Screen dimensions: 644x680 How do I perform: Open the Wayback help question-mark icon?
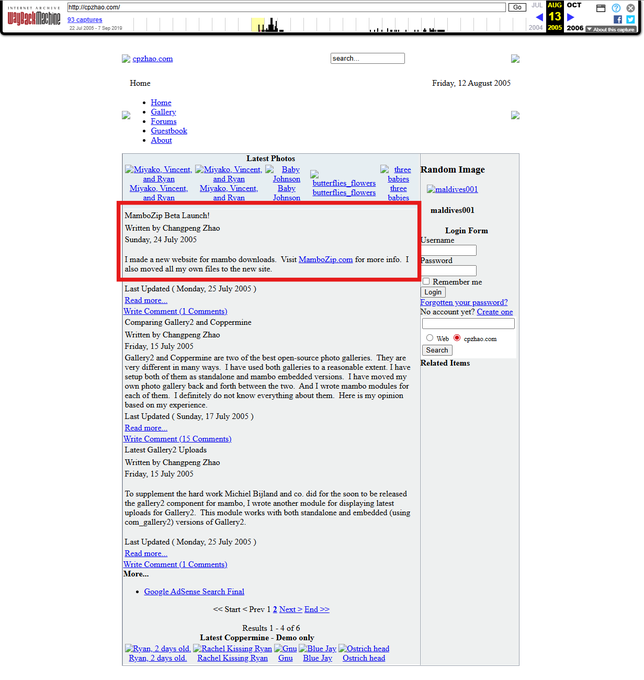616,8
